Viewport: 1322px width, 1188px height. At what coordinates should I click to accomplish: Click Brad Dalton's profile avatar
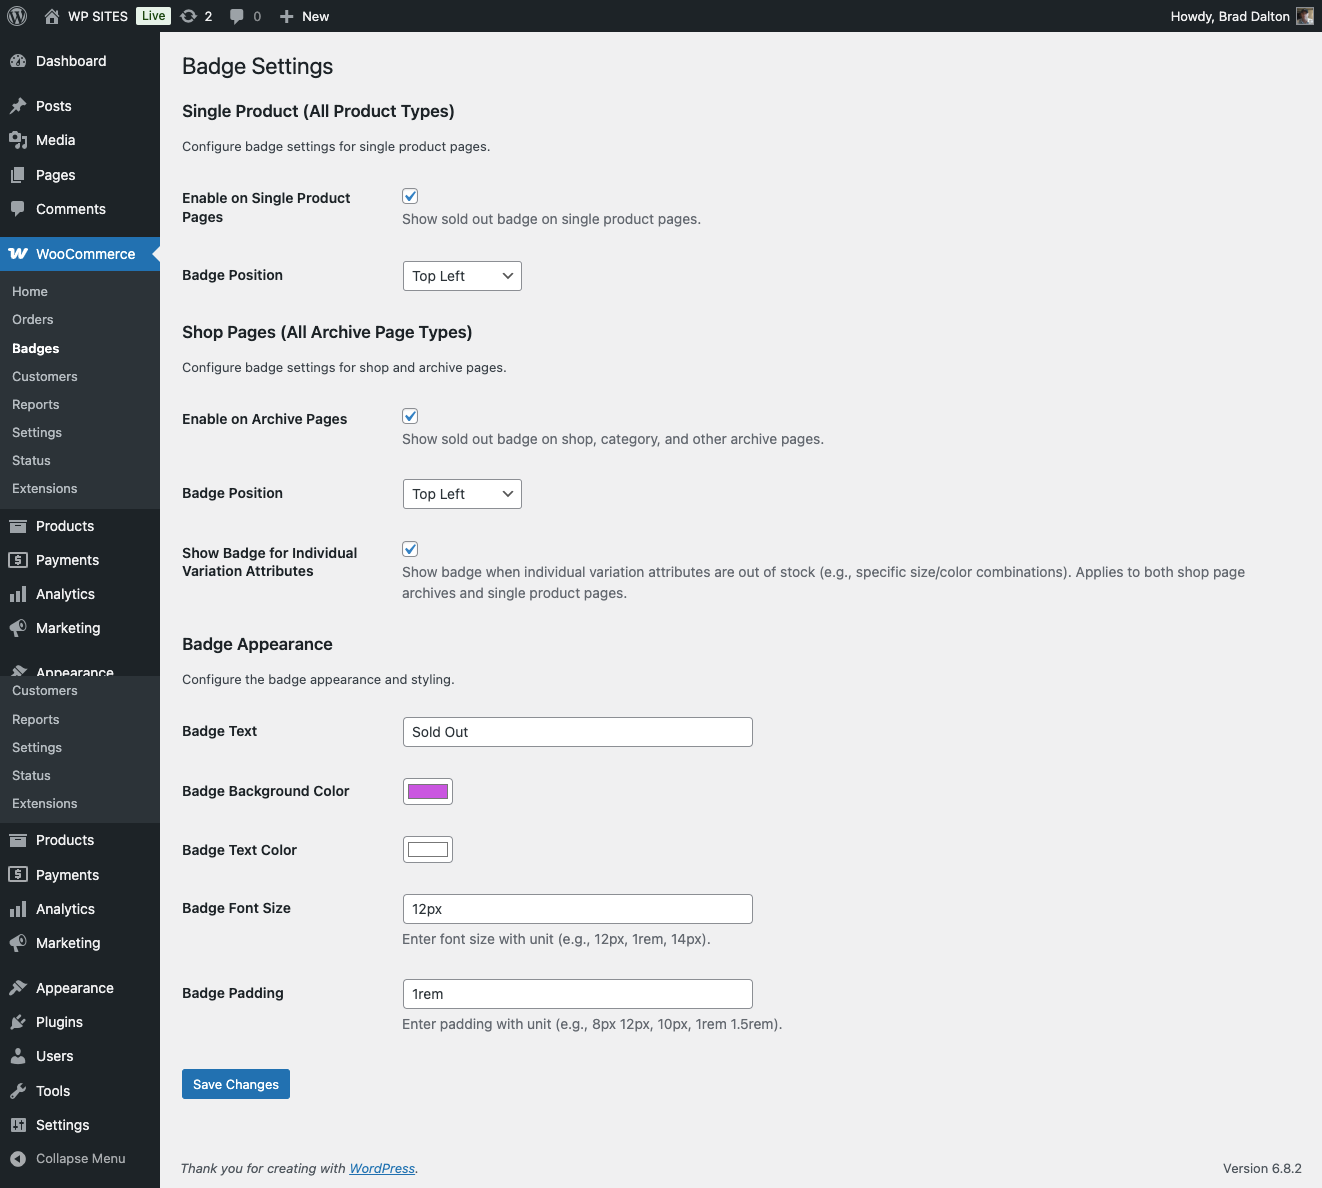pyautogui.click(x=1304, y=16)
